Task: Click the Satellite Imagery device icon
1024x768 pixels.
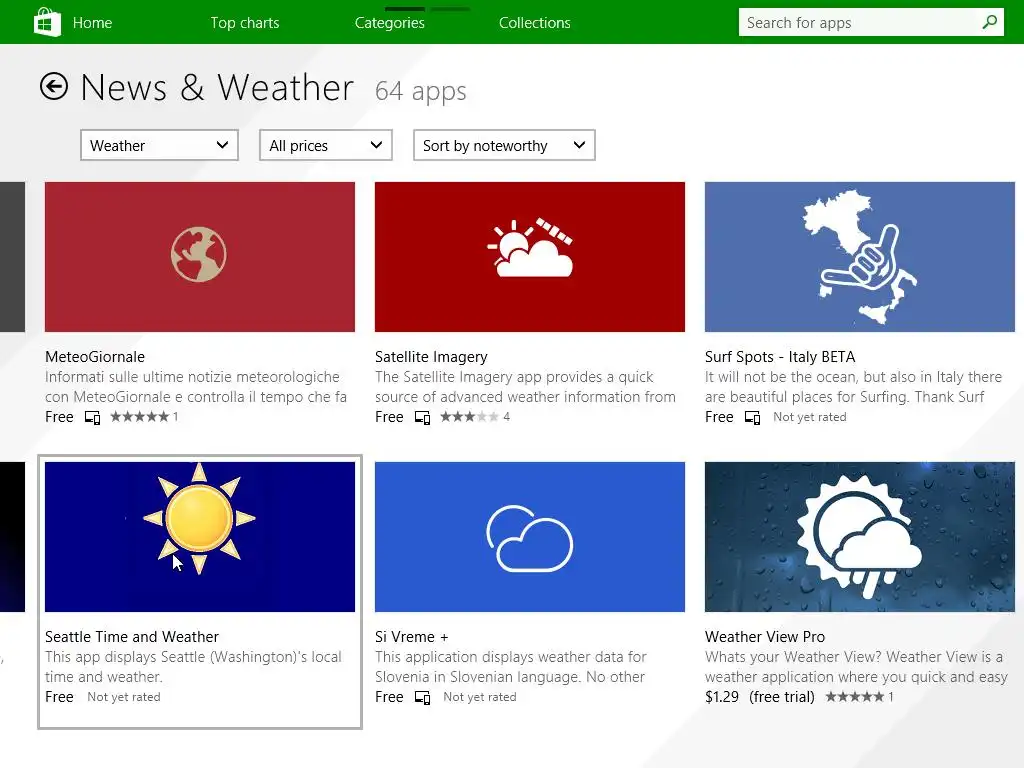Action: (423, 417)
